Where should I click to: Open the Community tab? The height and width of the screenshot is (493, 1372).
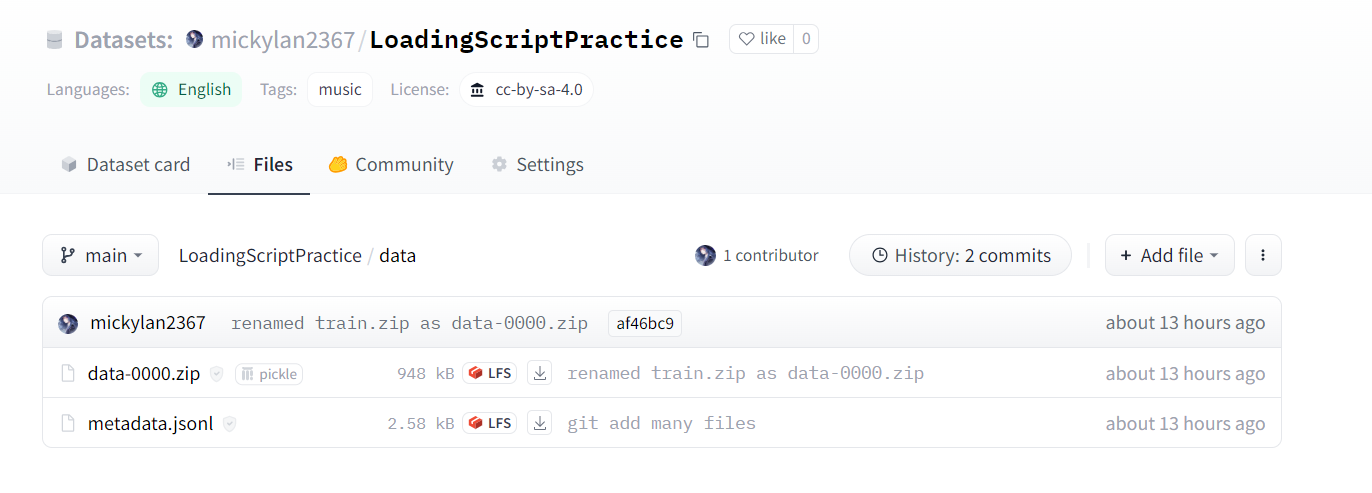(391, 165)
